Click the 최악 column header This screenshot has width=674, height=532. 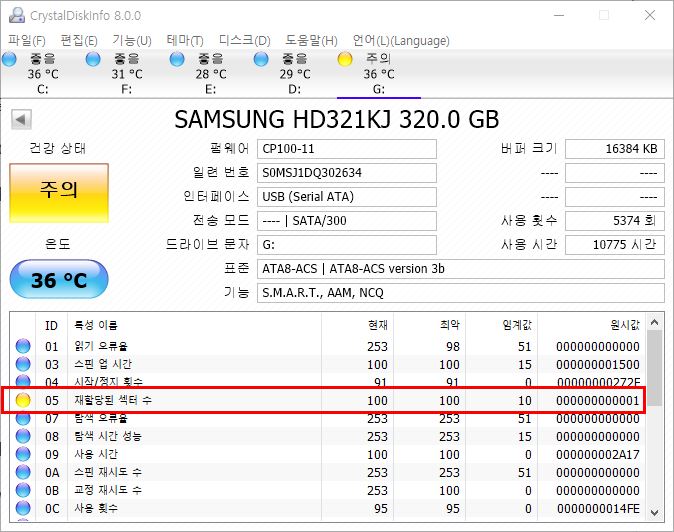tap(429, 325)
